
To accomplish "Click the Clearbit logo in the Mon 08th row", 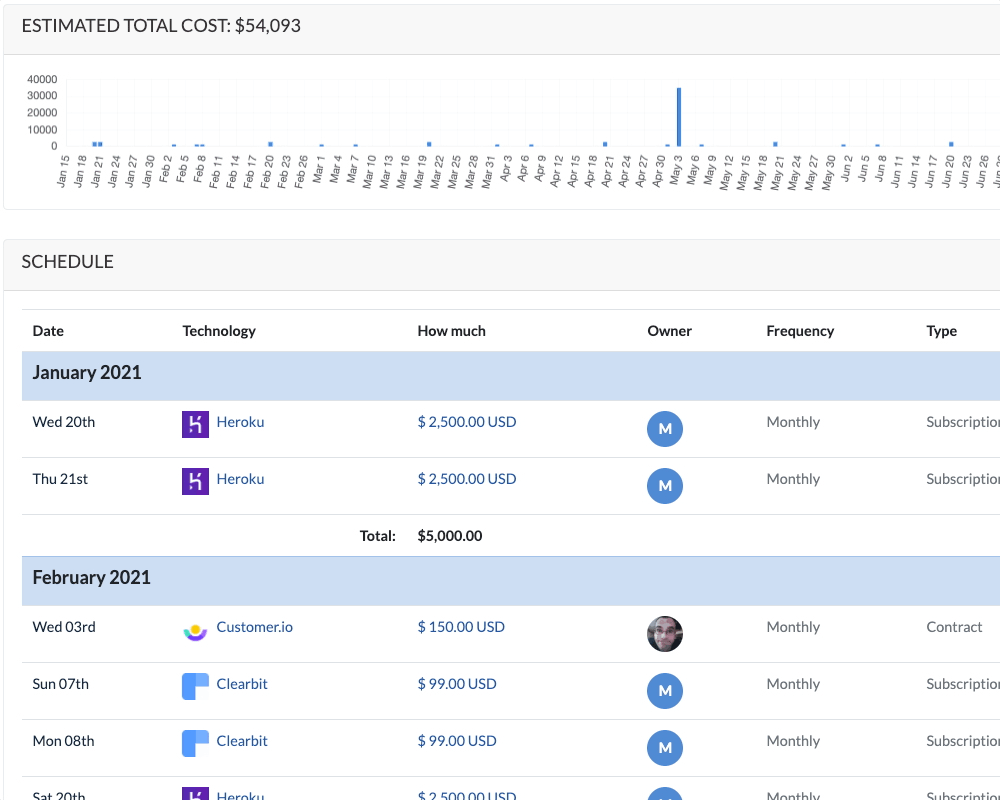I will [195, 743].
